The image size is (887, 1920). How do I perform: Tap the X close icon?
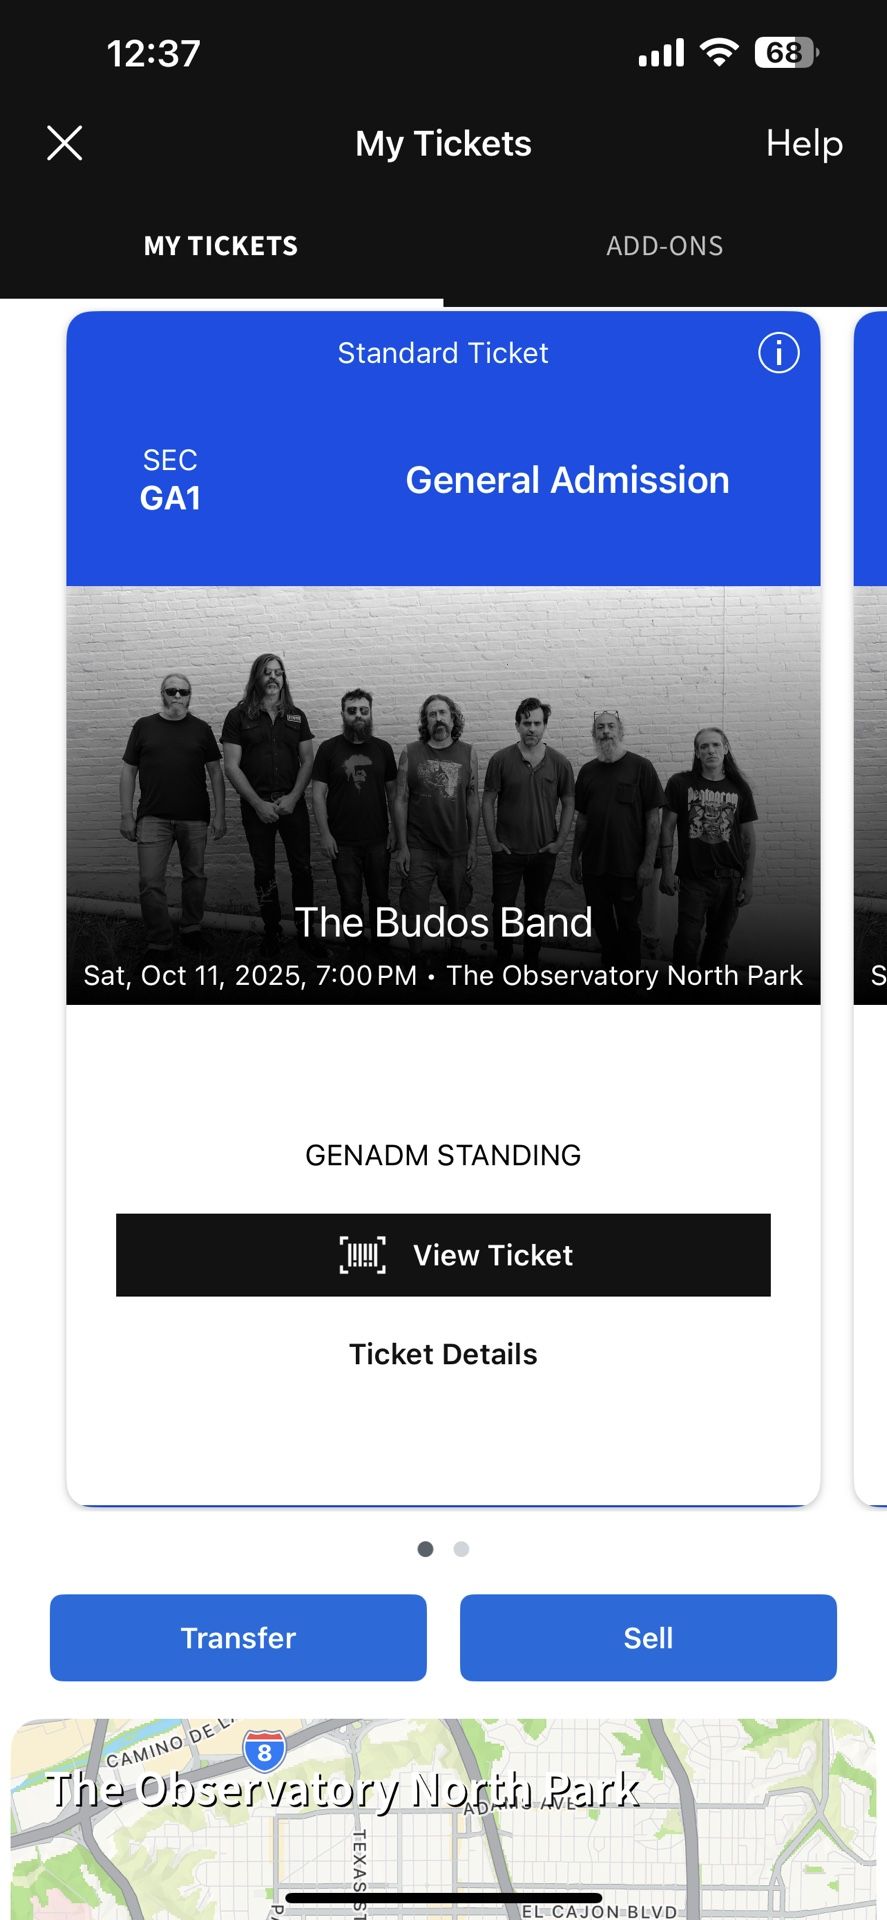click(x=65, y=143)
